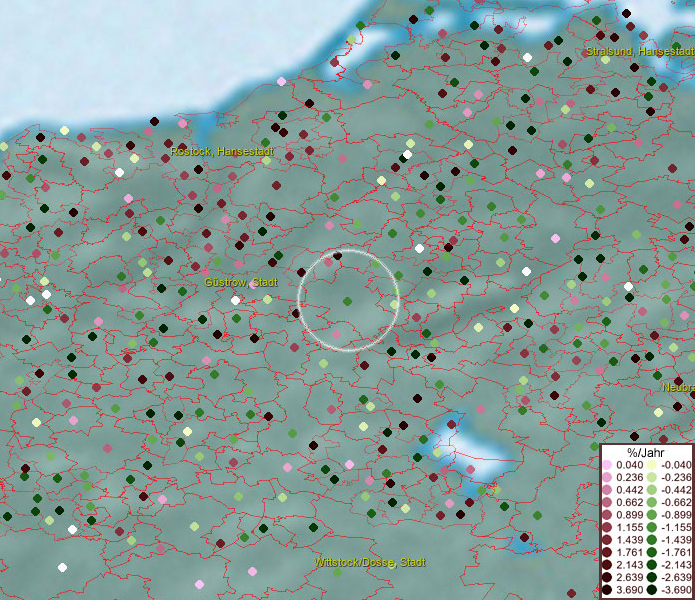Select the 0.662 legend entry

(629, 502)
